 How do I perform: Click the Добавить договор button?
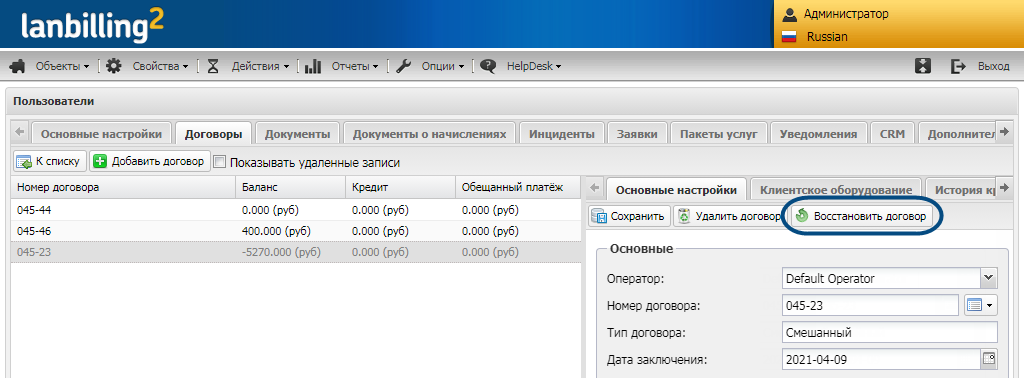[x=150, y=161]
